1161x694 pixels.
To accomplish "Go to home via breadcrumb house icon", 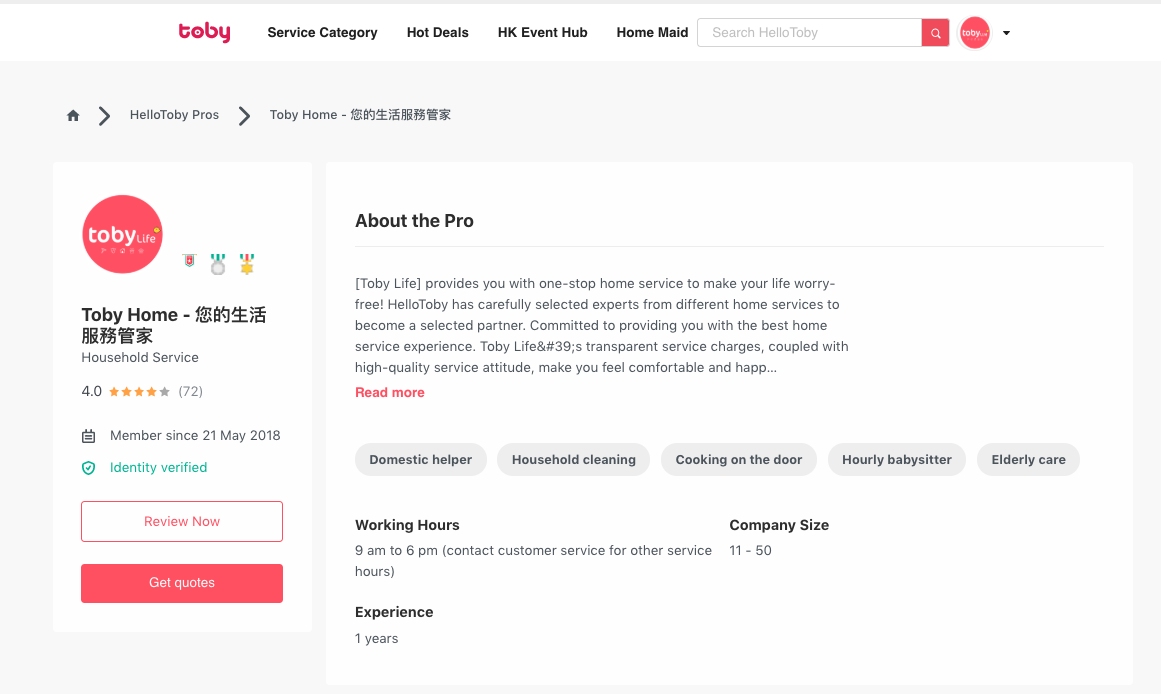I will coord(73,116).
